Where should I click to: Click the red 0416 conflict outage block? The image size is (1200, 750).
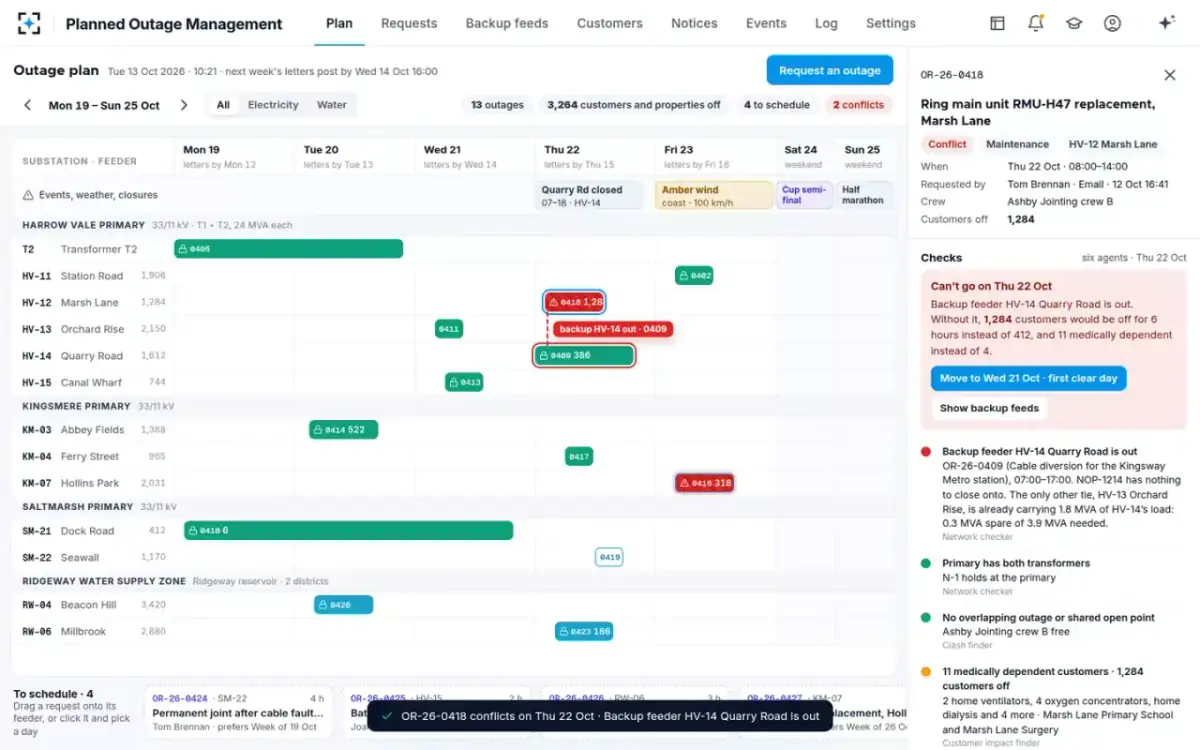click(x=705, y=483)
